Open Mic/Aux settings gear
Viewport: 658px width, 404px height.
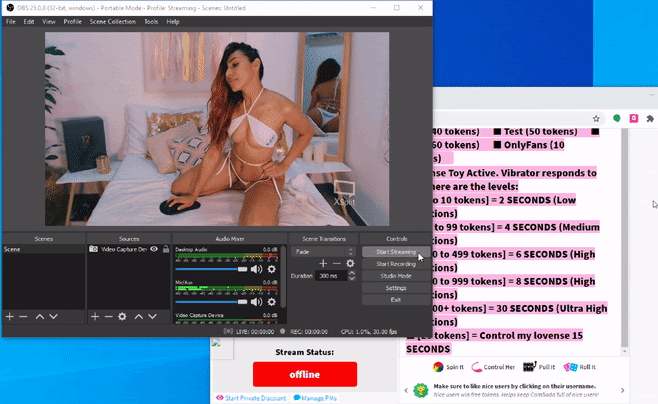(x=272, y=302)
